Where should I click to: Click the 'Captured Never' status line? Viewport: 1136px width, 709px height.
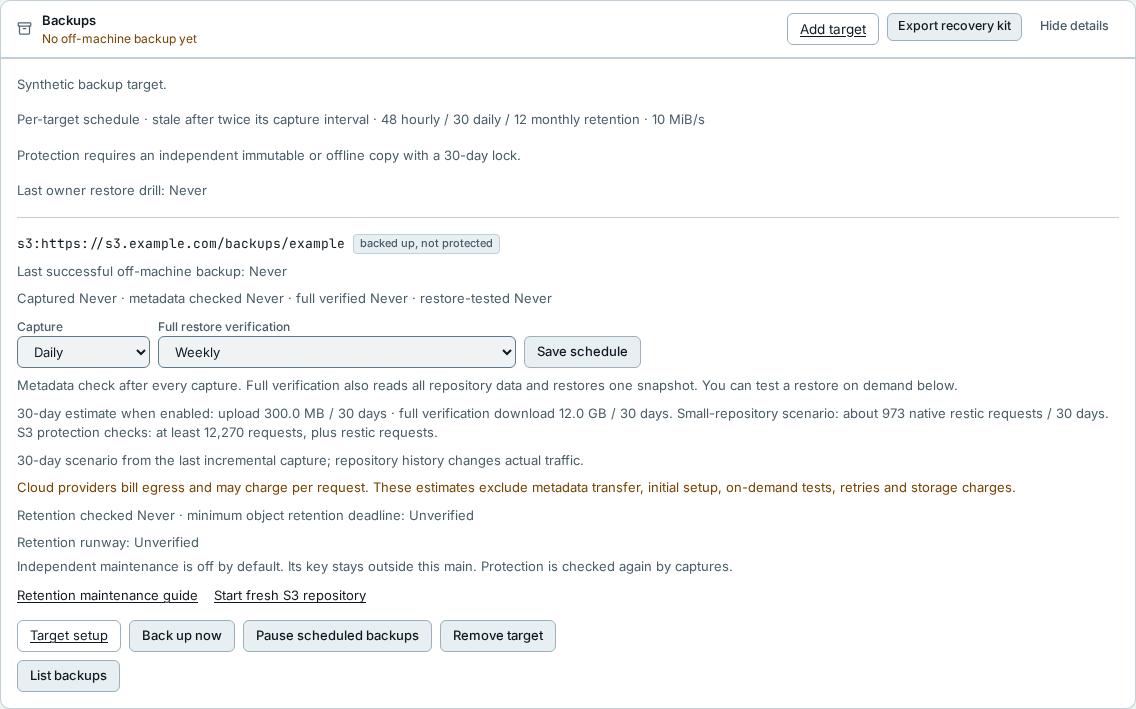284,298
